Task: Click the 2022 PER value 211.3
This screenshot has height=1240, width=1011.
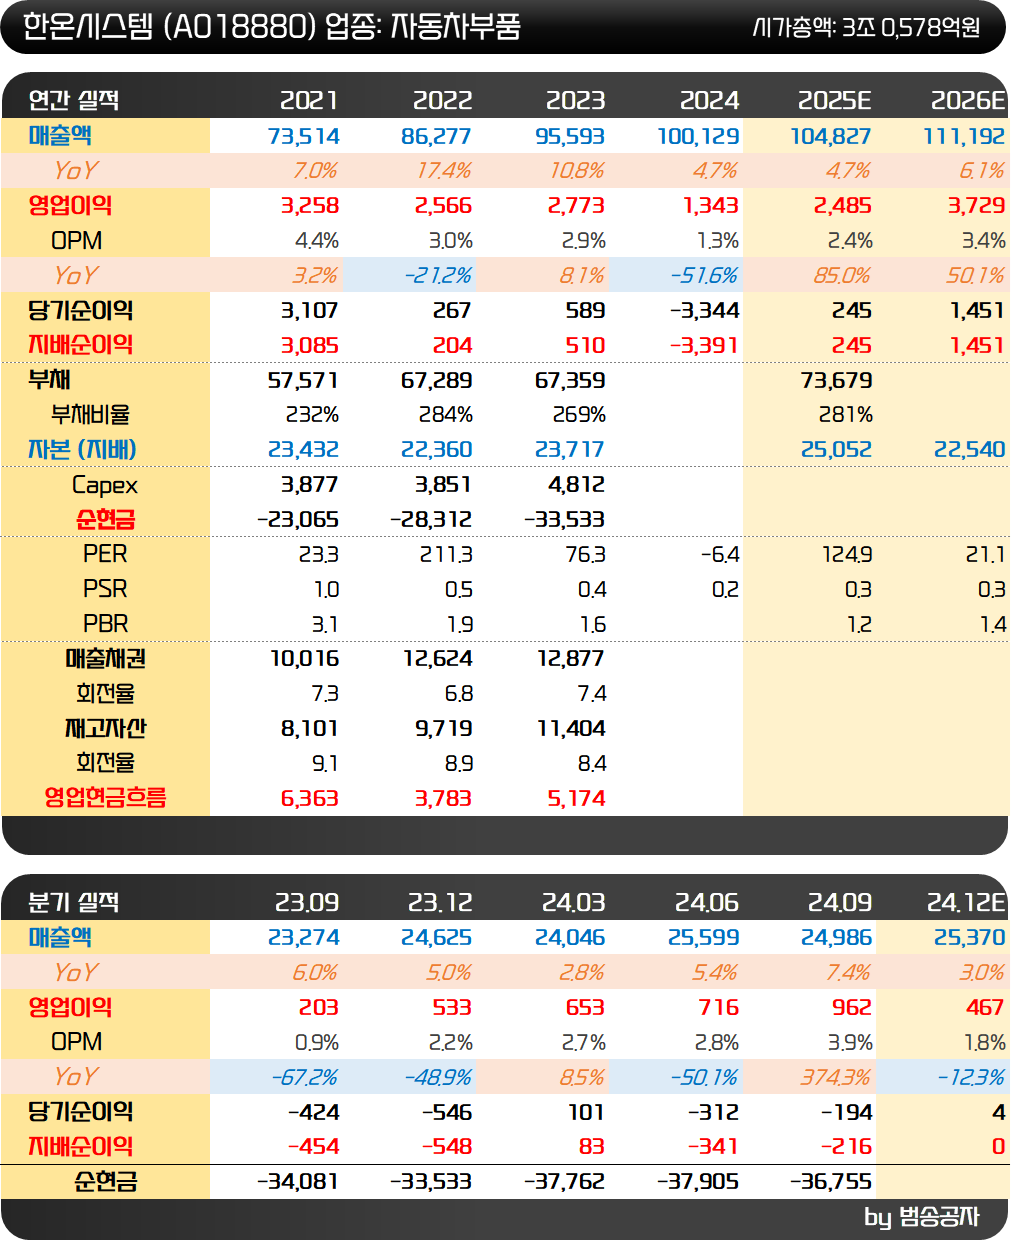Action: pyautogui.click(x=446, y=554)
